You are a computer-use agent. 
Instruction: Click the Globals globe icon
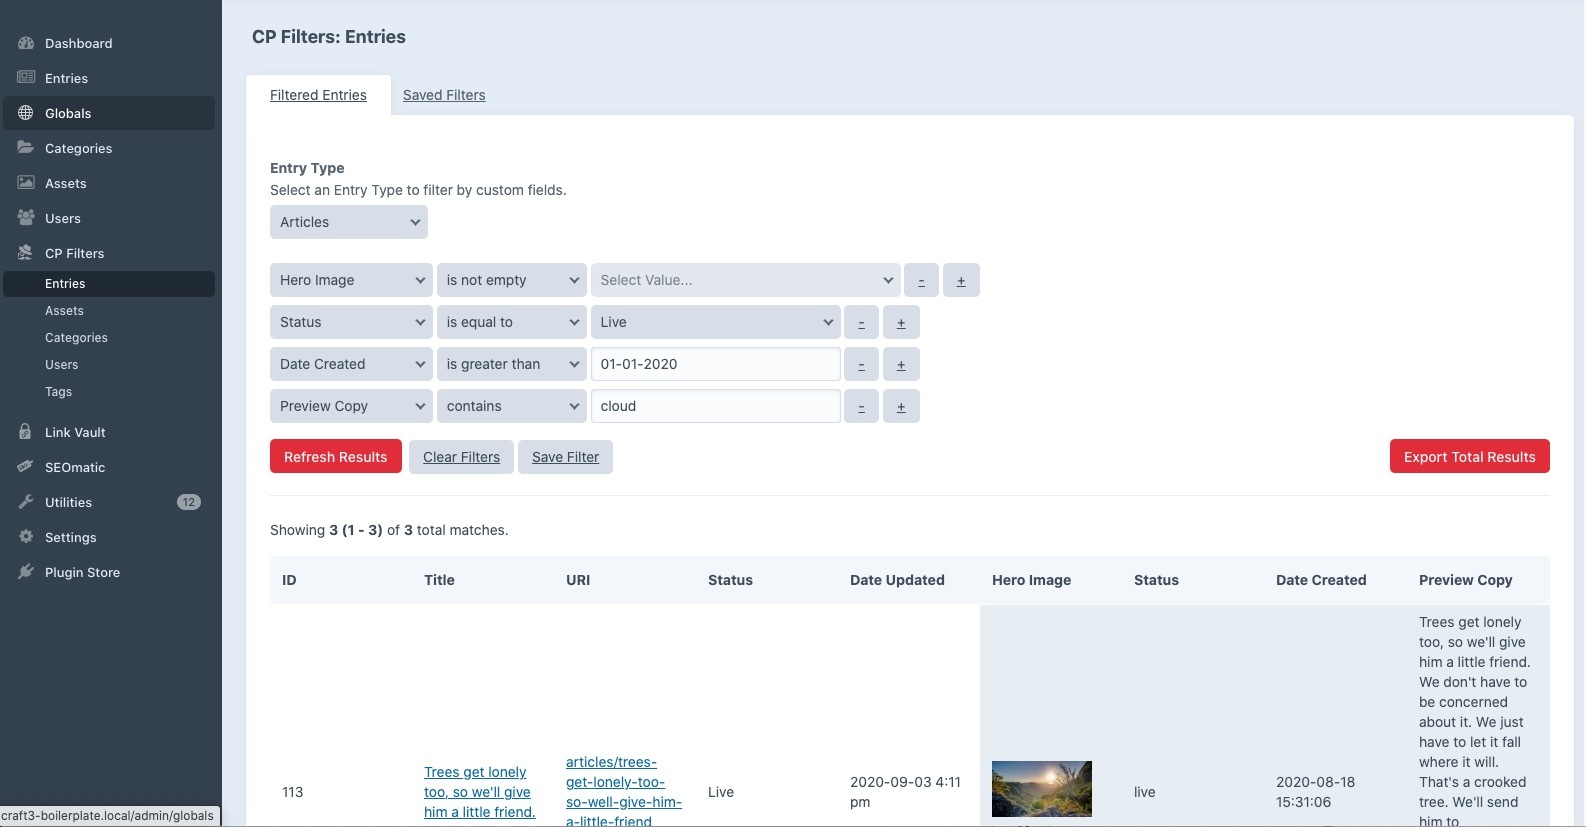[26, 113]
